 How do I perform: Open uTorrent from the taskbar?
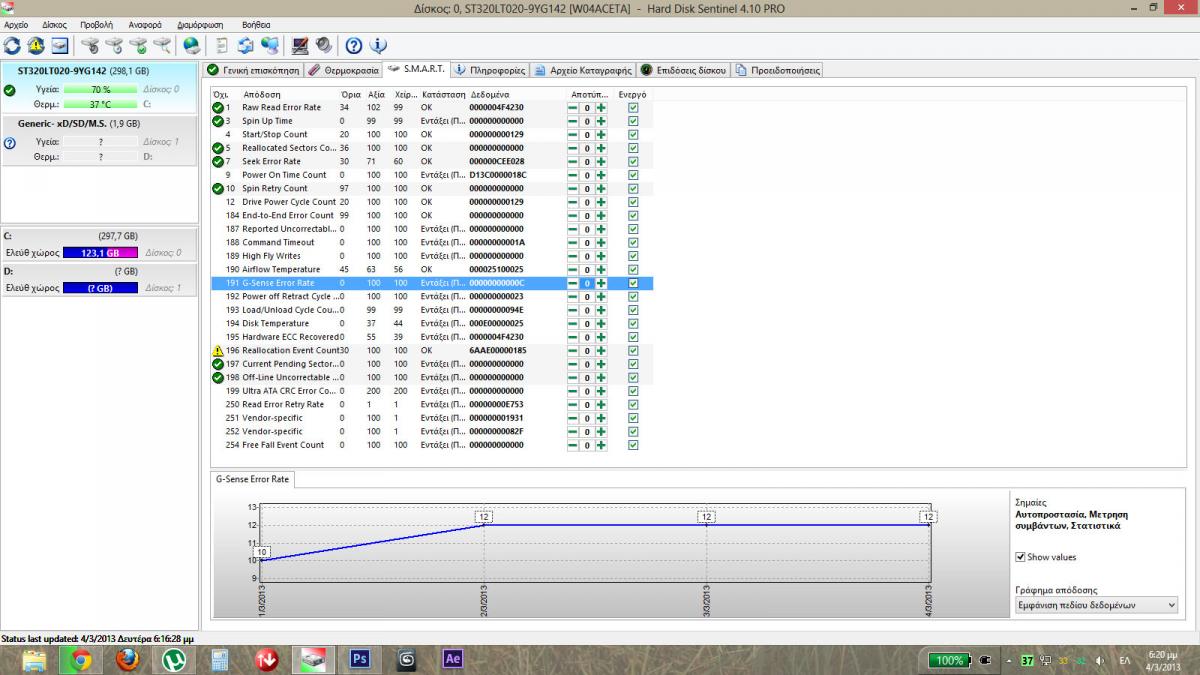coord(173,659)
